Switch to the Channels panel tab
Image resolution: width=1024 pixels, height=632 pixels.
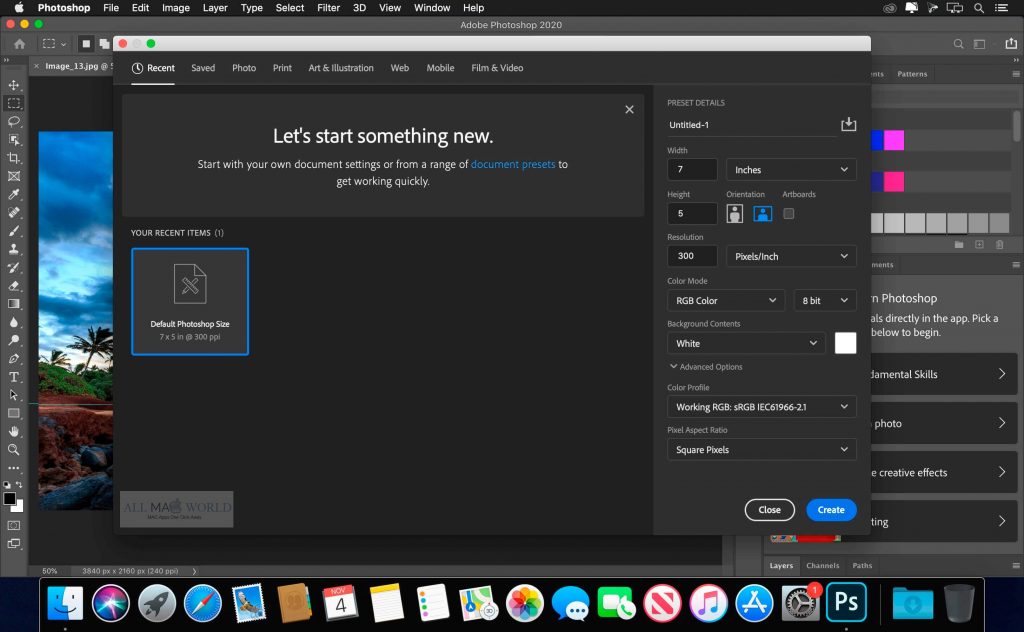pos(822,565)
